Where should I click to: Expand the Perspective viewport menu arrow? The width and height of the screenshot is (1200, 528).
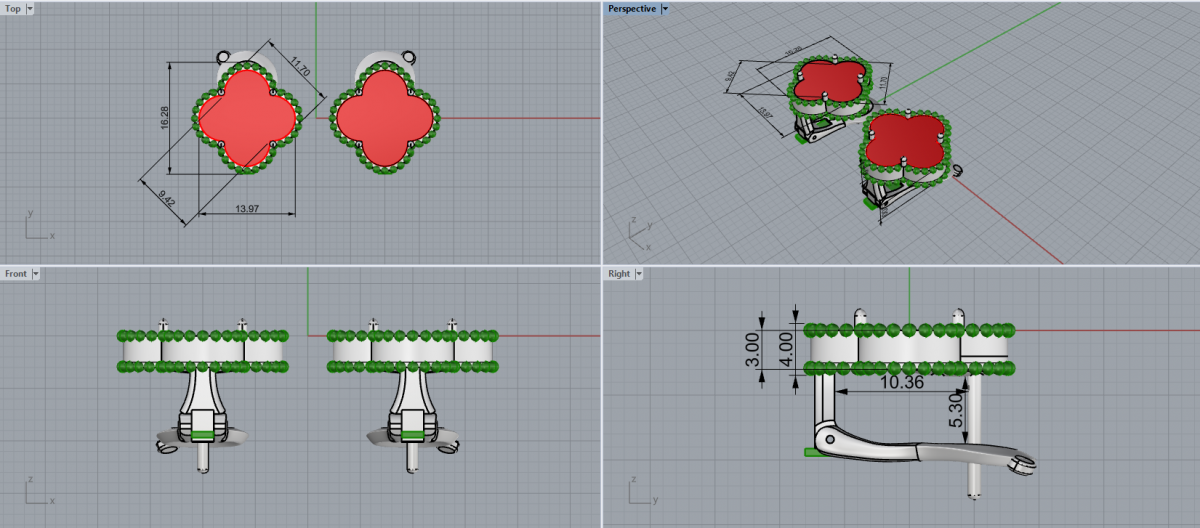665,8
